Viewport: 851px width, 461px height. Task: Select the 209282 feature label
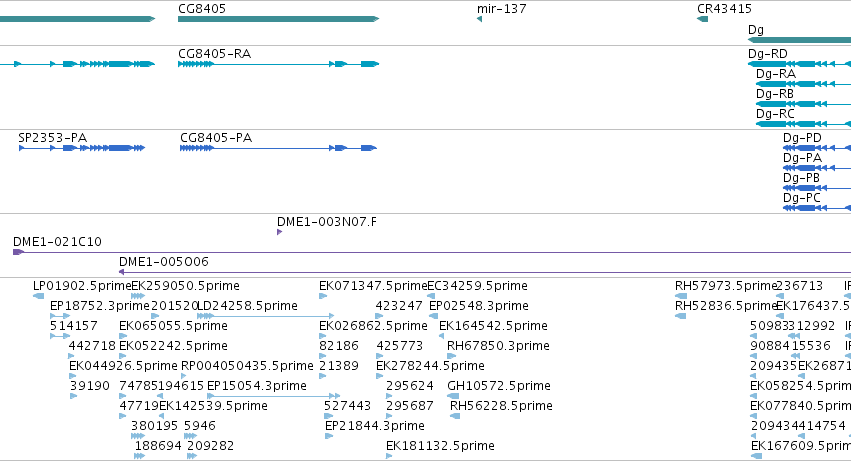click(211, 447)
